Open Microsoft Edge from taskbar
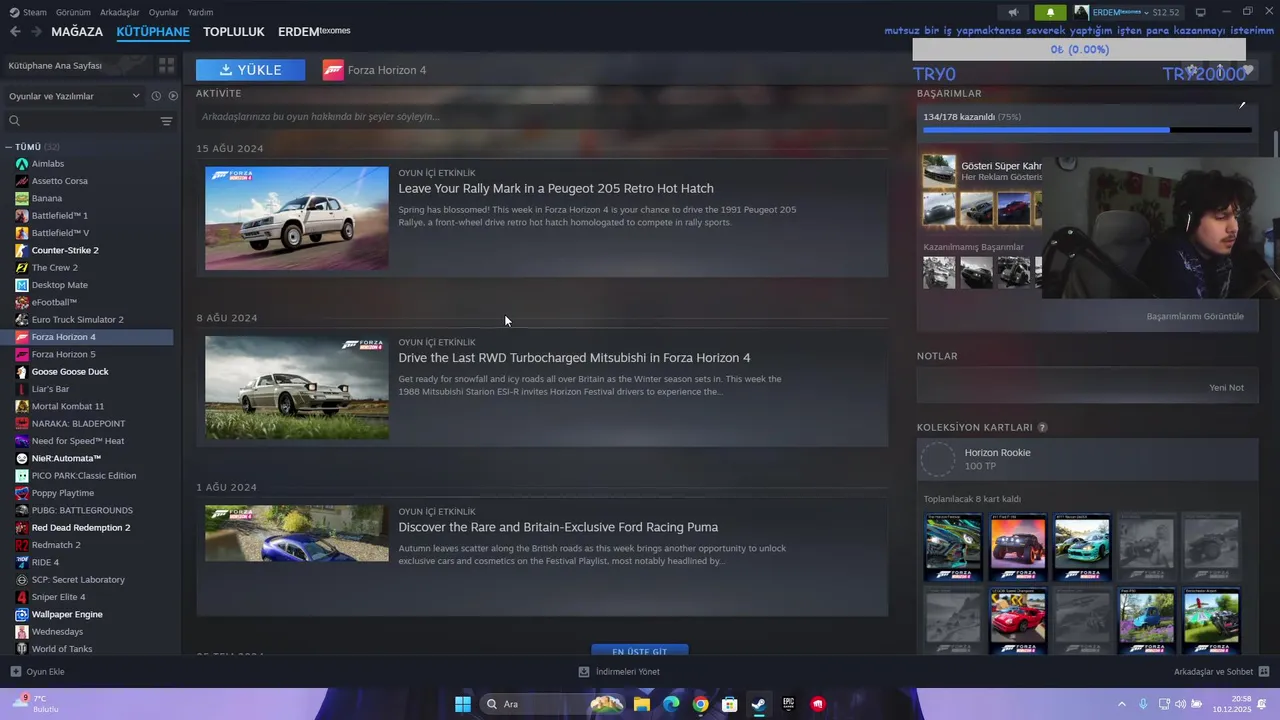1280x720 pixels. pyautogui.click(x=671, y=704)
